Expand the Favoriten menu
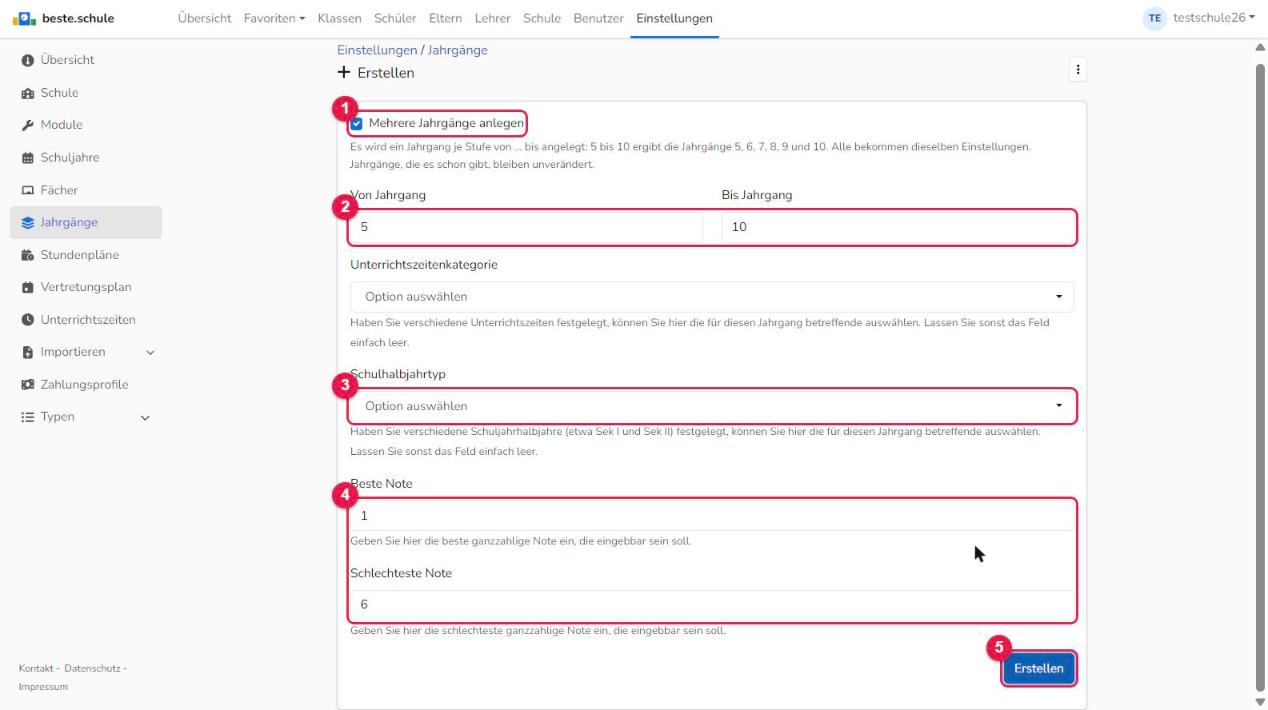This screenshot has height=710, width=1268. coord(274,19)
